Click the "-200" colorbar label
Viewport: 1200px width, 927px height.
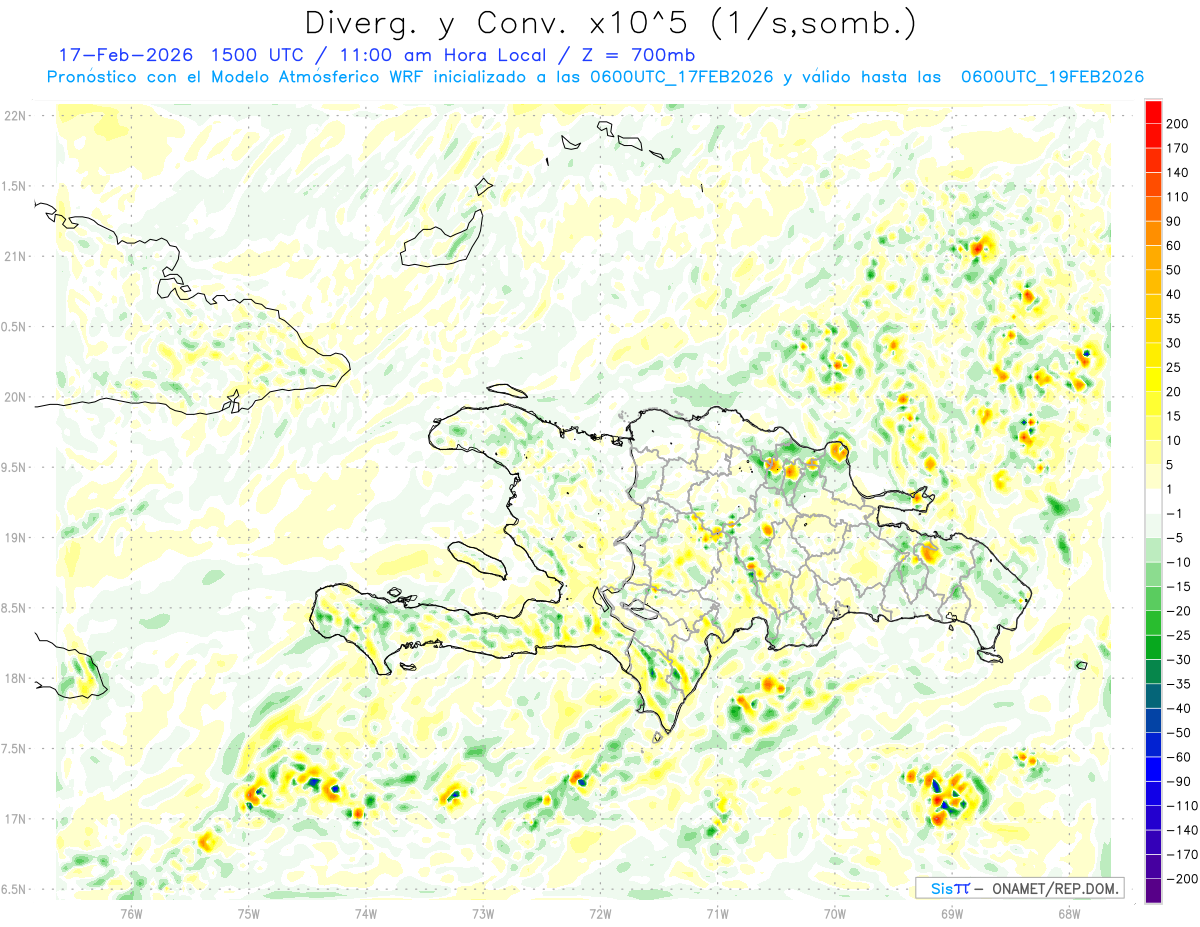(1182, 879)
